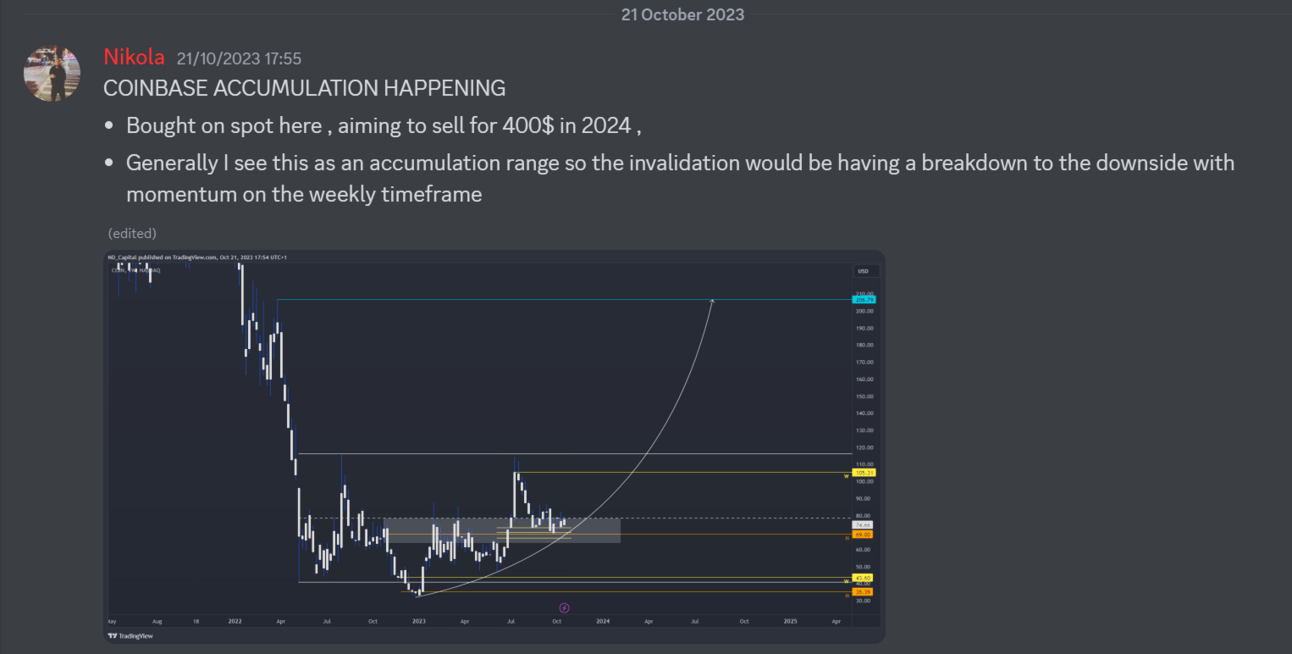Screen dimensions: 1292x654
Task: Click the yellow 43.60 price label
Action: tap(864, 578)
